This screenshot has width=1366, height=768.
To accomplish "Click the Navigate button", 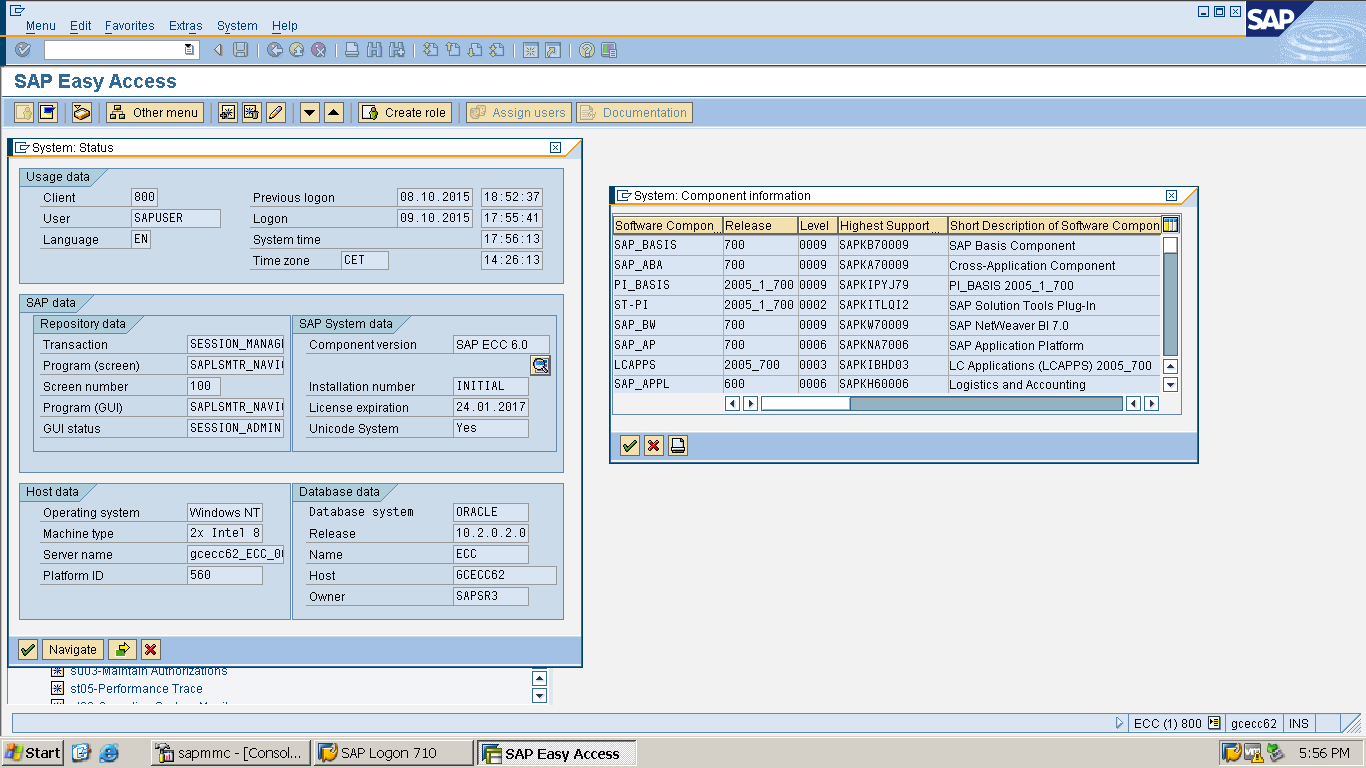I will (x=73, y=650).
